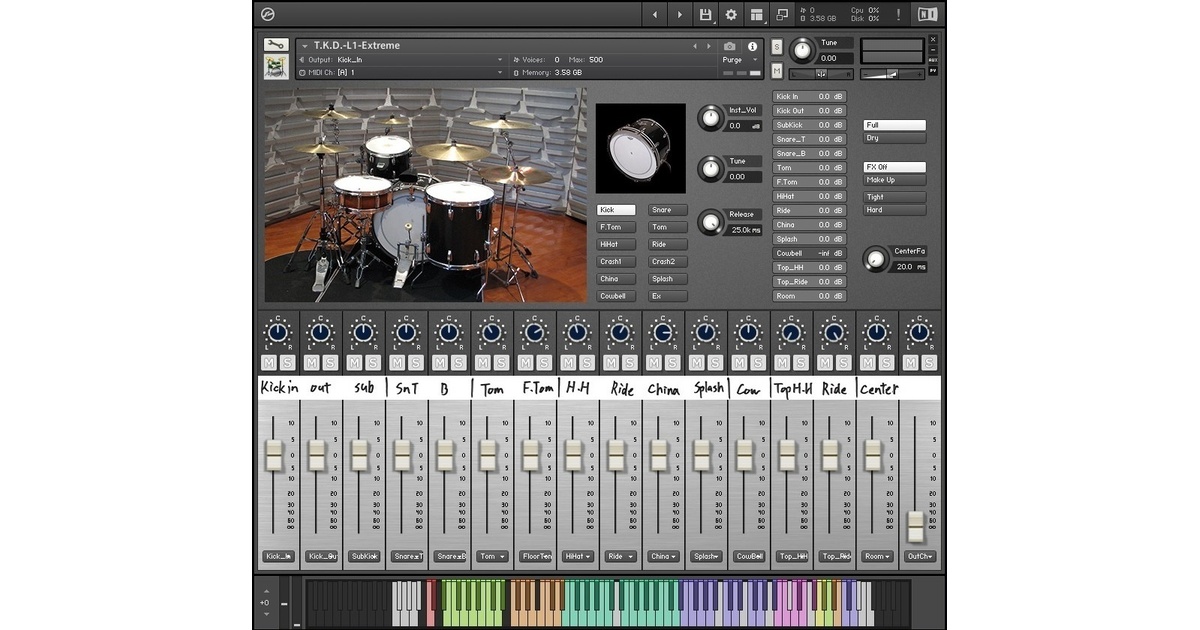Click the Make Up button
This screenshot has height=630, width=1200.
pos(895,180)
